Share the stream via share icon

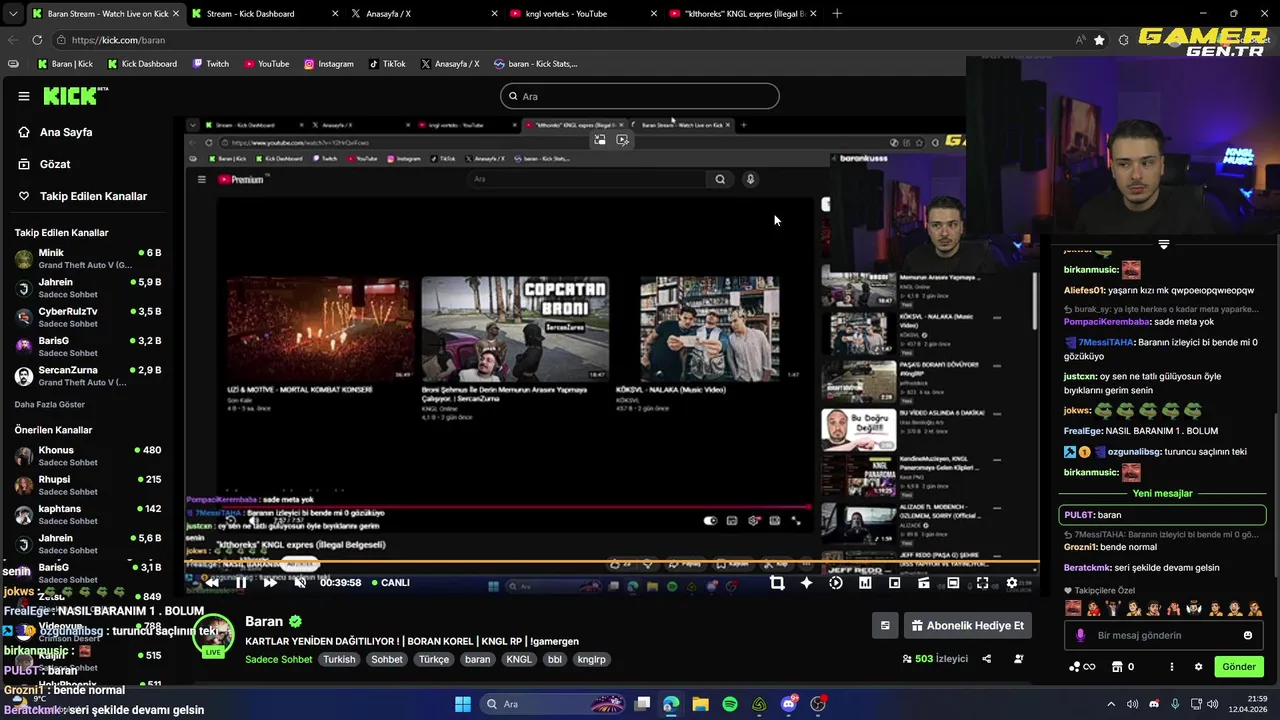(987, 659)
